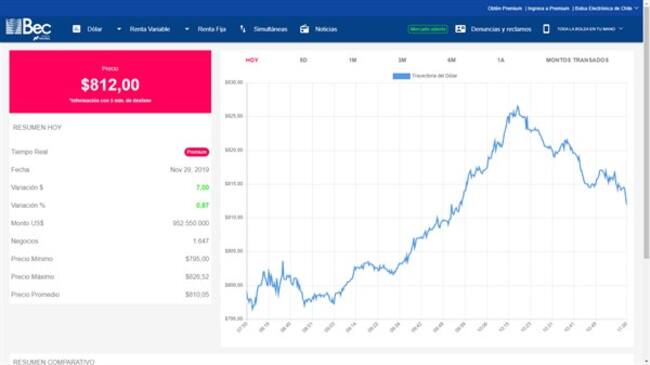Click the Precio Mínimo value $795,00
650x365 pixels.
point(197,259)
